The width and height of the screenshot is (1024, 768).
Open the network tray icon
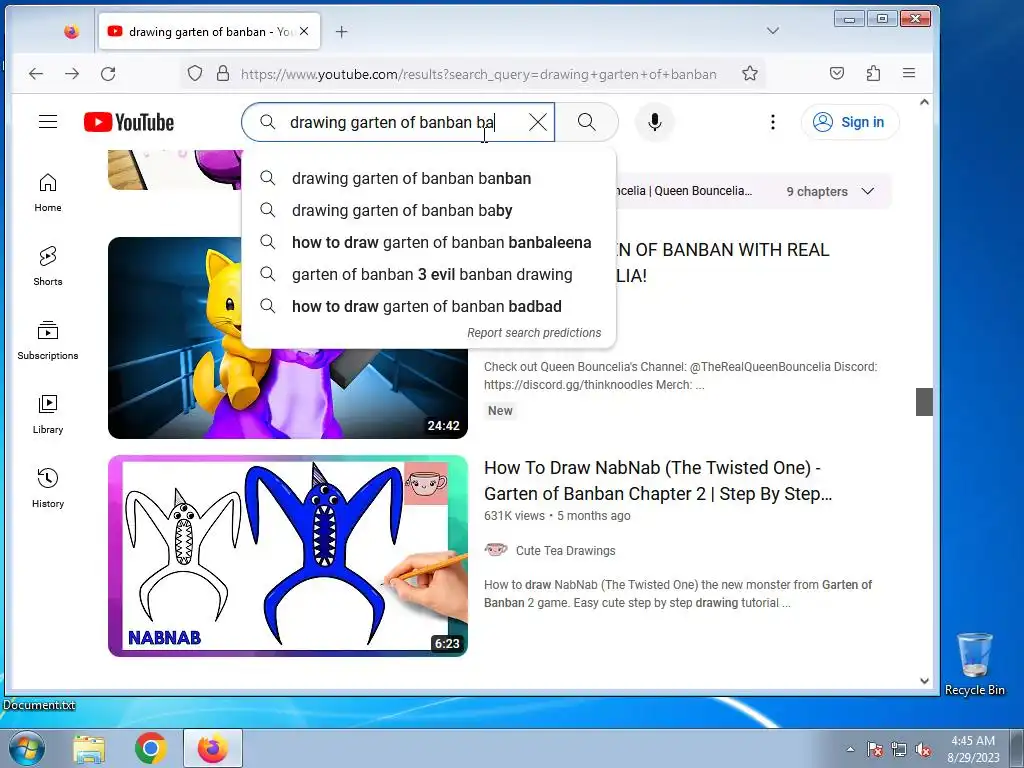click(x=899, y=749)
